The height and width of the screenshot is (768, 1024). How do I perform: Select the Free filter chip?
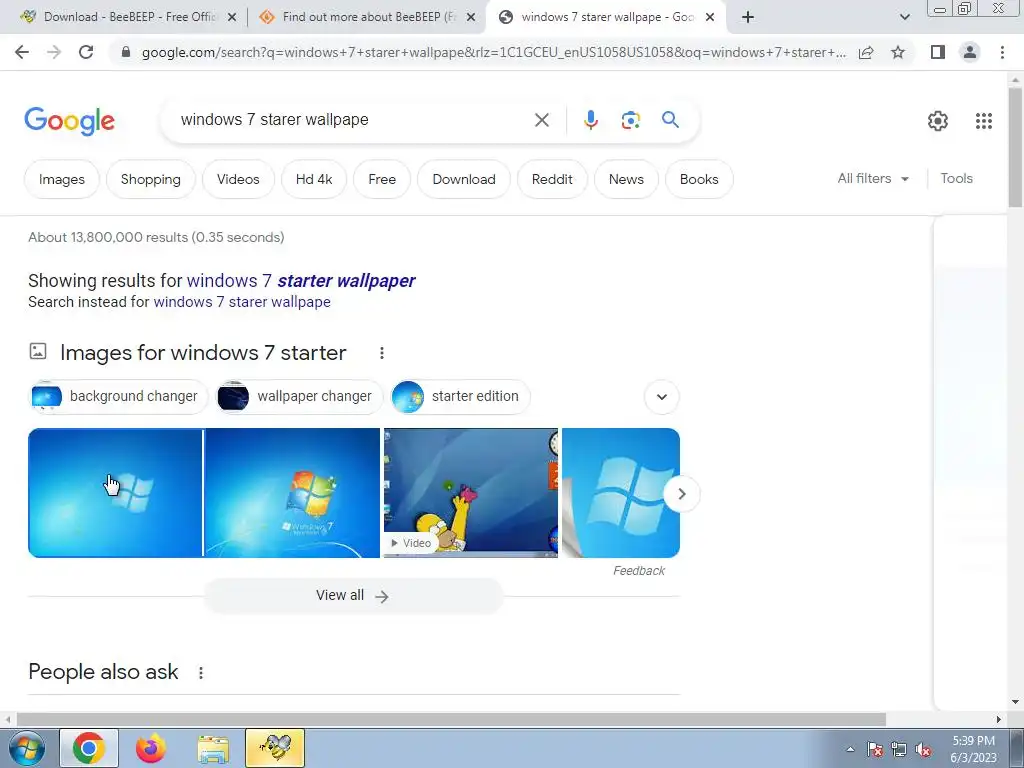382,179
